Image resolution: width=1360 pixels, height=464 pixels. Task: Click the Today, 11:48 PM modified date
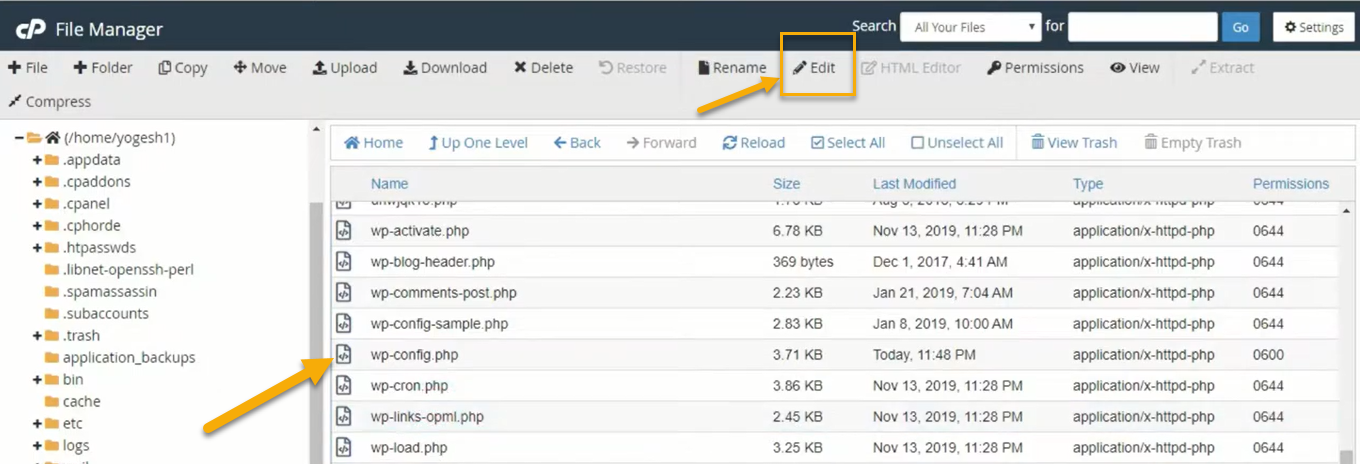tap(924, 355)
